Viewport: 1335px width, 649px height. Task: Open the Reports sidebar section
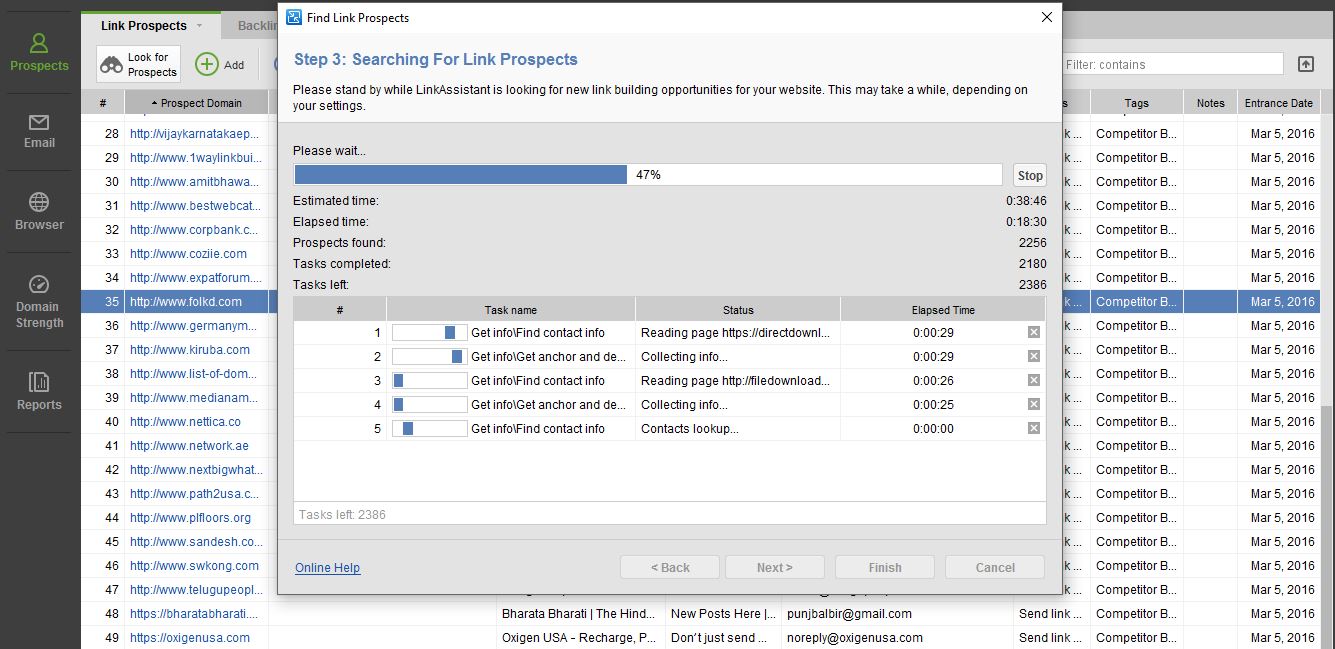coord(39,391)
